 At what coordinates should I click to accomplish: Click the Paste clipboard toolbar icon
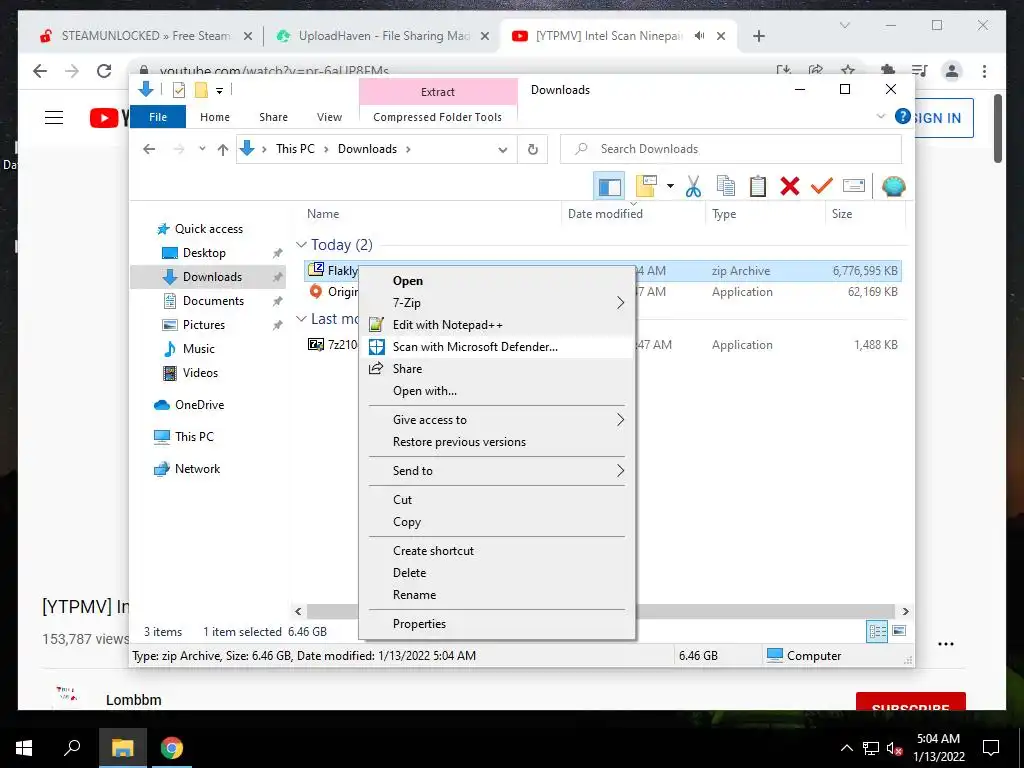point(758,187)
